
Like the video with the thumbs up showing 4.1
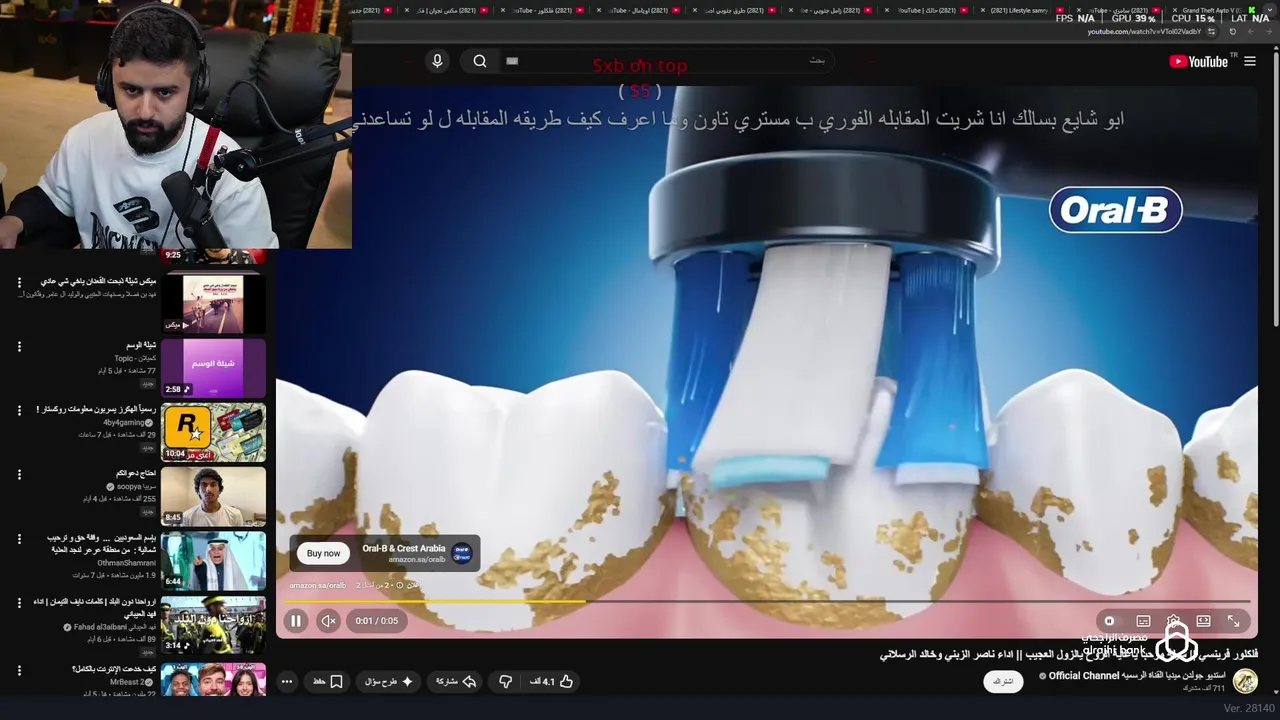pos(551,681)
